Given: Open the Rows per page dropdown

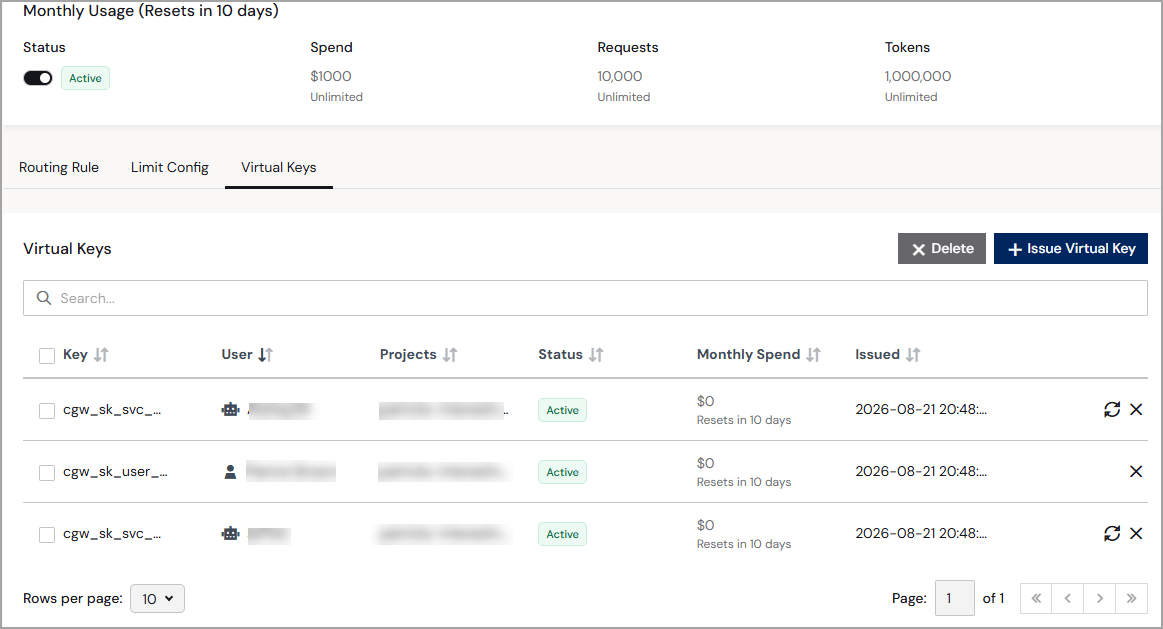Looking at the screenshot, I should 157,599.
